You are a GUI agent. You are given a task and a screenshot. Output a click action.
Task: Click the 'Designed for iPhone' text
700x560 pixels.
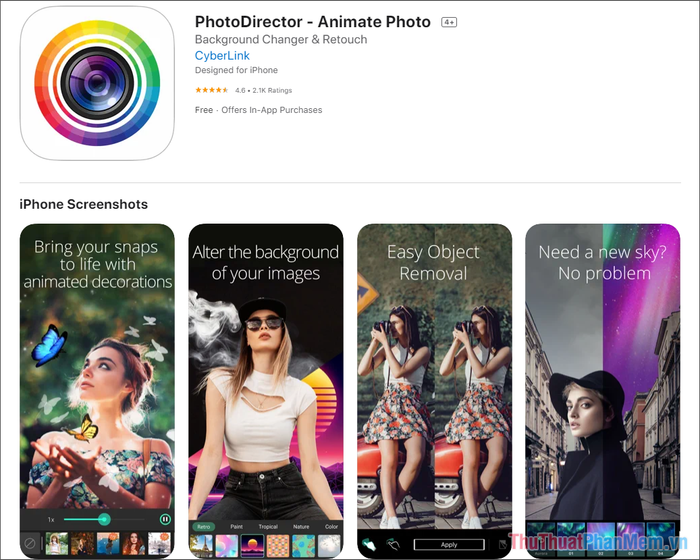click(236, 70)
